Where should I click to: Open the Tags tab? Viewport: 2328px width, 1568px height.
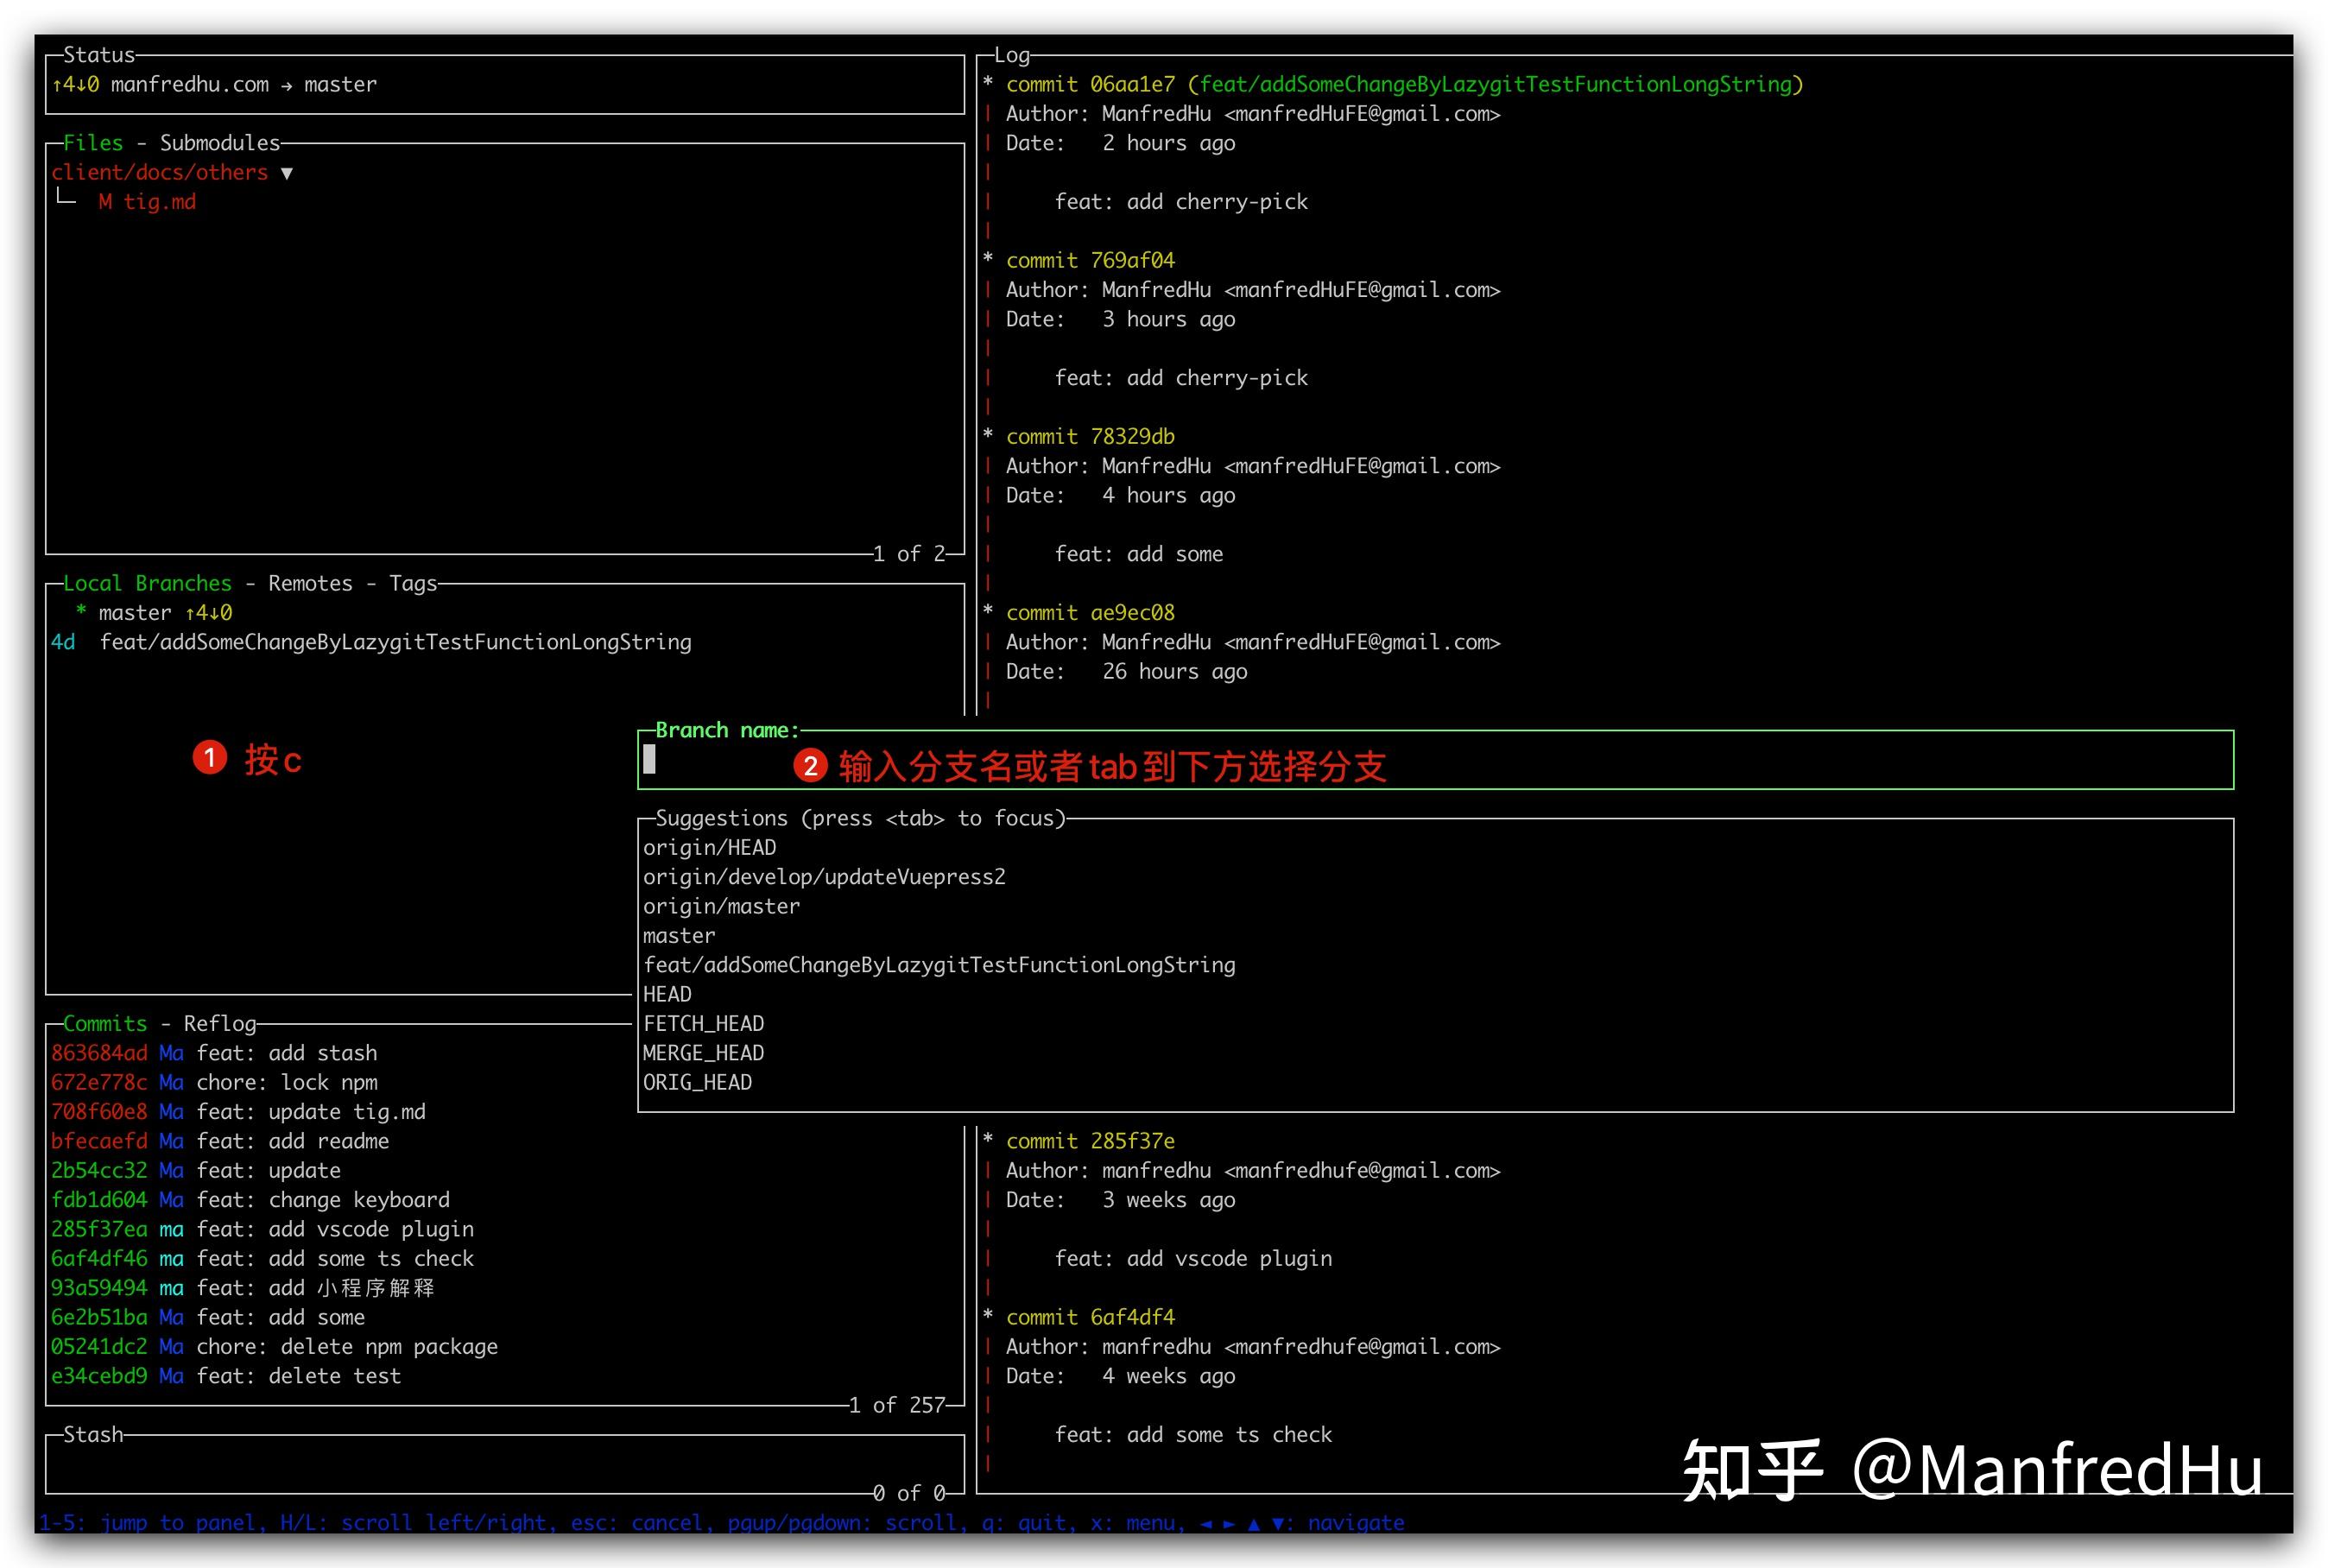click(413, 583)
